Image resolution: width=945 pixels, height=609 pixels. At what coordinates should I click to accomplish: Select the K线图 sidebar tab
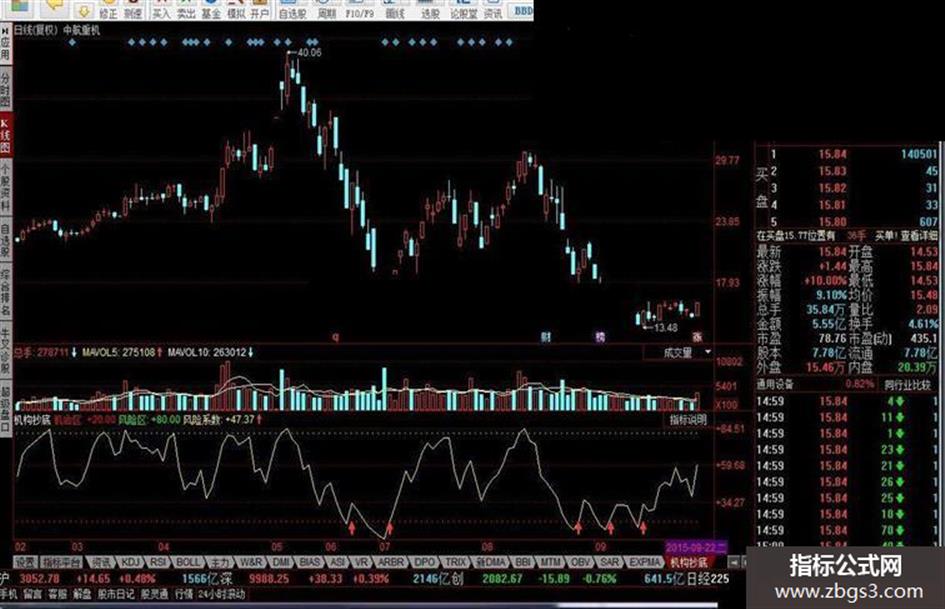tap(5, 134)
